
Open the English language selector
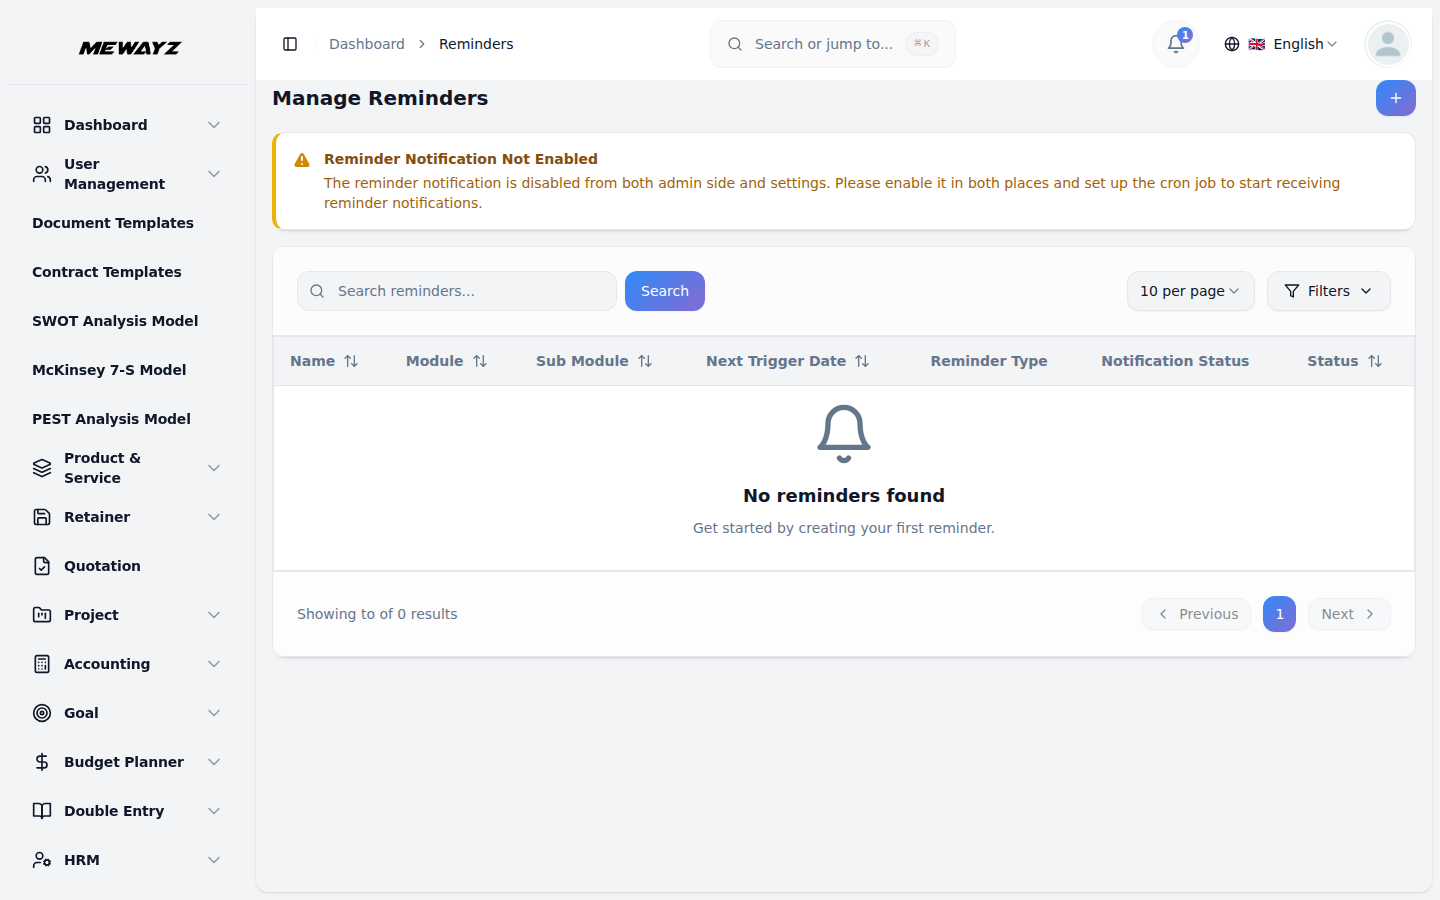(1281, 44)
